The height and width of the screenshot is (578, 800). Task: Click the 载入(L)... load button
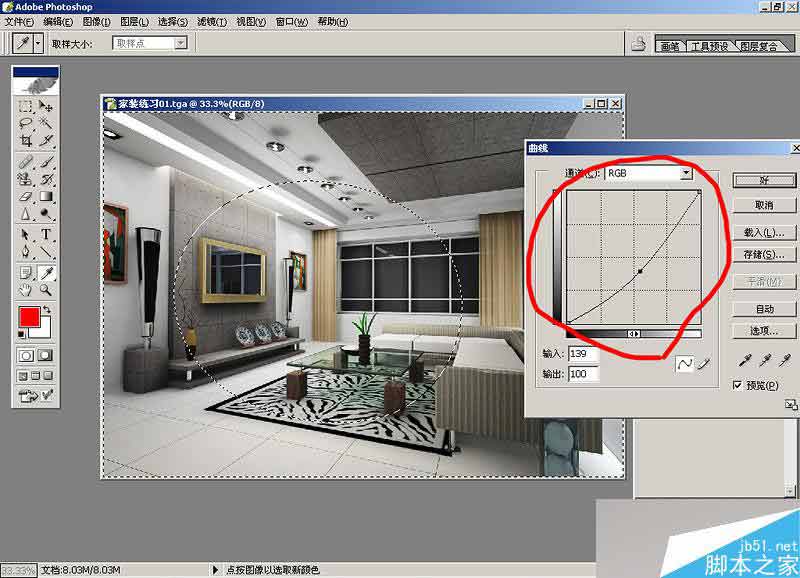click(764, 233)
